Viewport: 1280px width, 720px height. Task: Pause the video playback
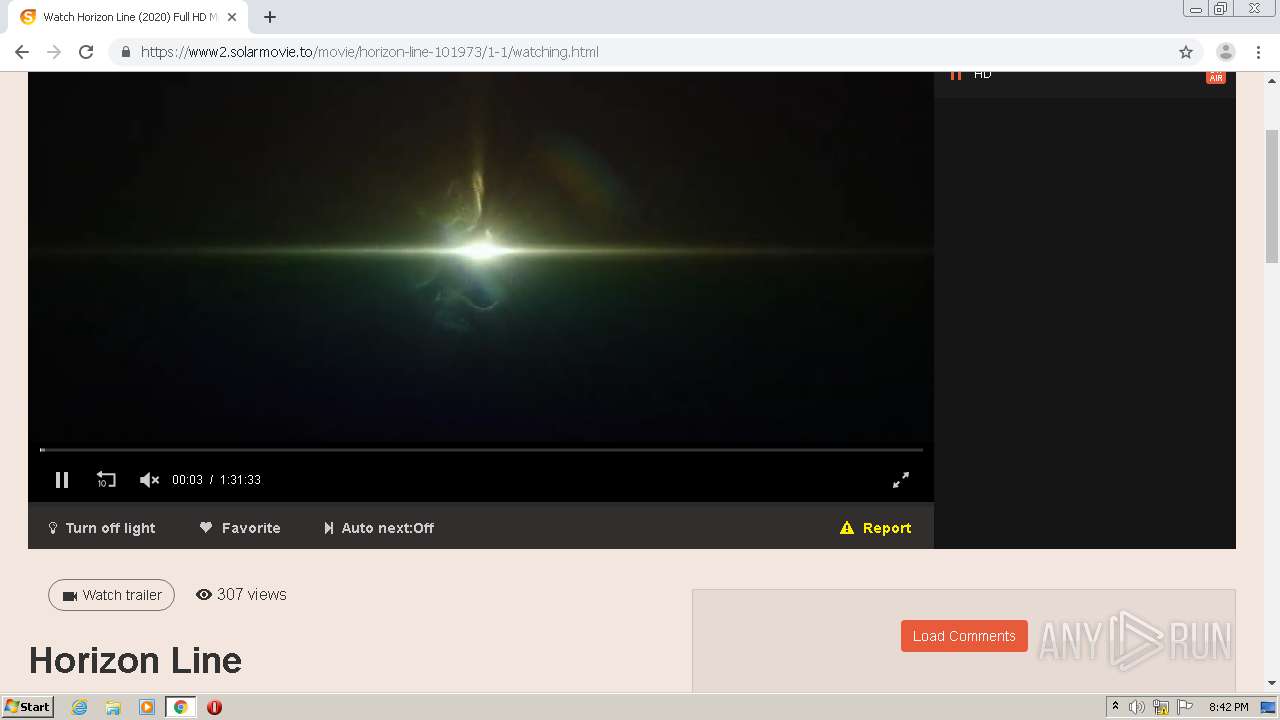[62, 480]
